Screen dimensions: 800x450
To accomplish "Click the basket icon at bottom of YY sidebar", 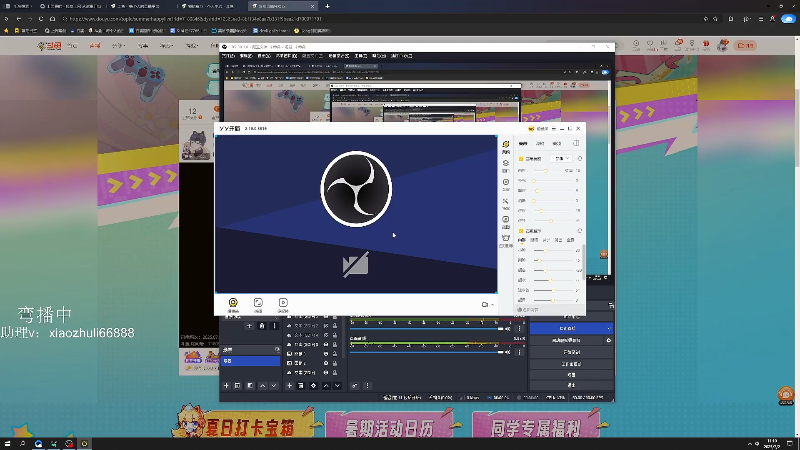I will [x=506, y=238].
